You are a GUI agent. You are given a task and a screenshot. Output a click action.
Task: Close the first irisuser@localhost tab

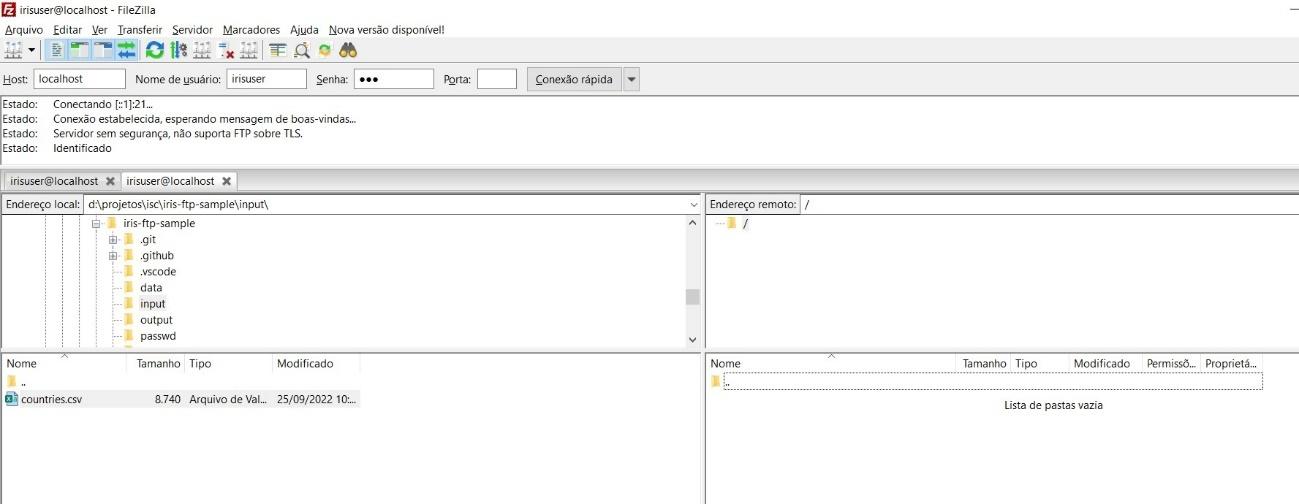110,181
